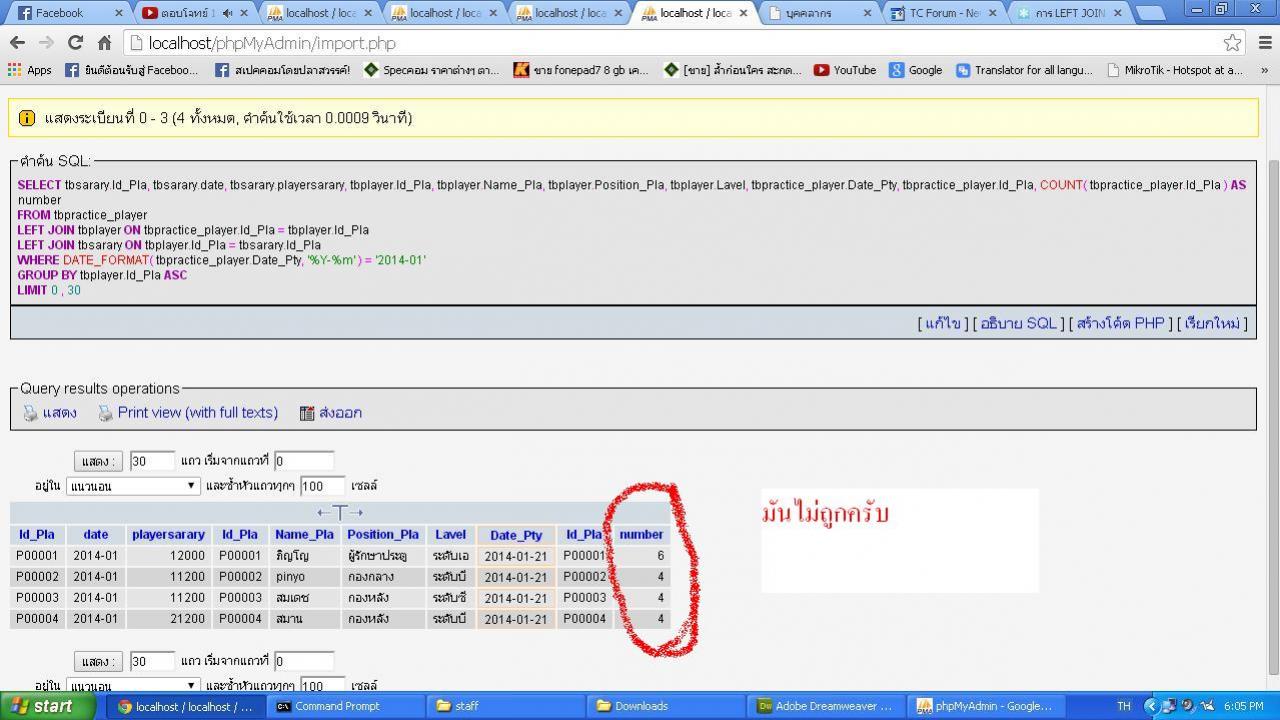The width and height of the screenshot is (1280, 720).
Task: Reload the phpMyAdmin page
Action: tap(75, 43)
